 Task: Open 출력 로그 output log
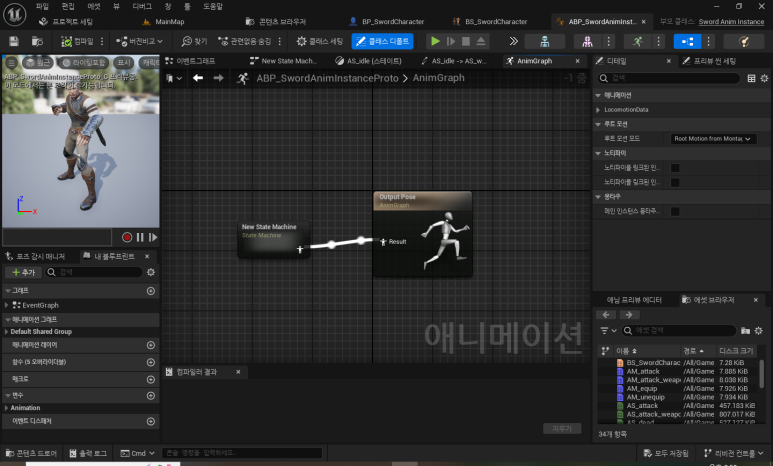(x=88, y=453)
